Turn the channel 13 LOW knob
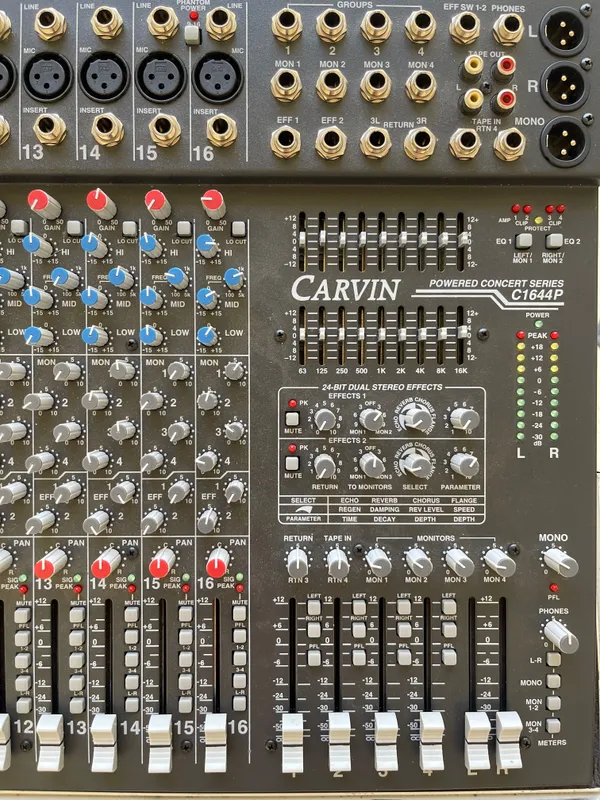Image resolution: width=600 pixels, height=800 pixels. pyautogui.click(x=39, y=336)
